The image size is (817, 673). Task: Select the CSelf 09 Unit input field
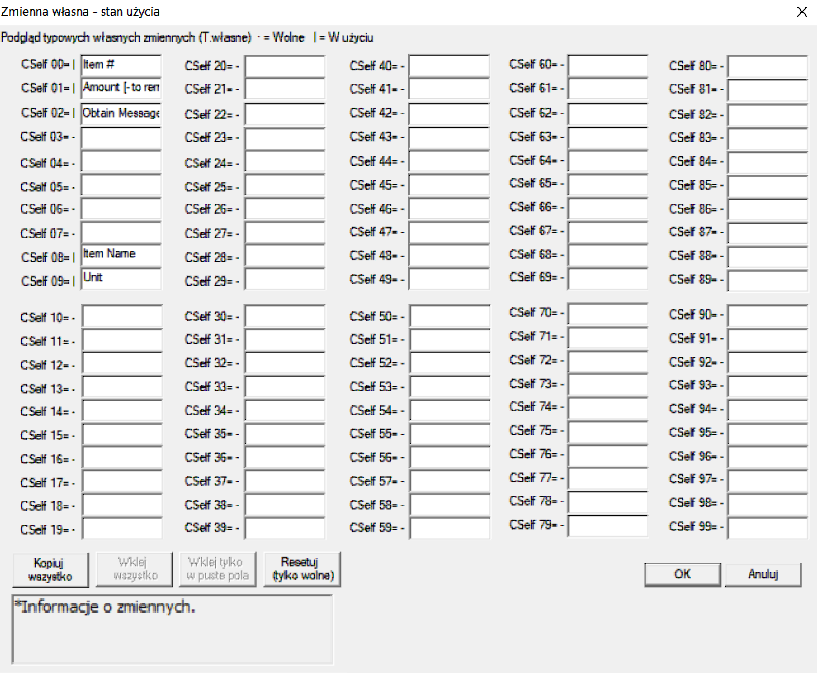(121, 279)
